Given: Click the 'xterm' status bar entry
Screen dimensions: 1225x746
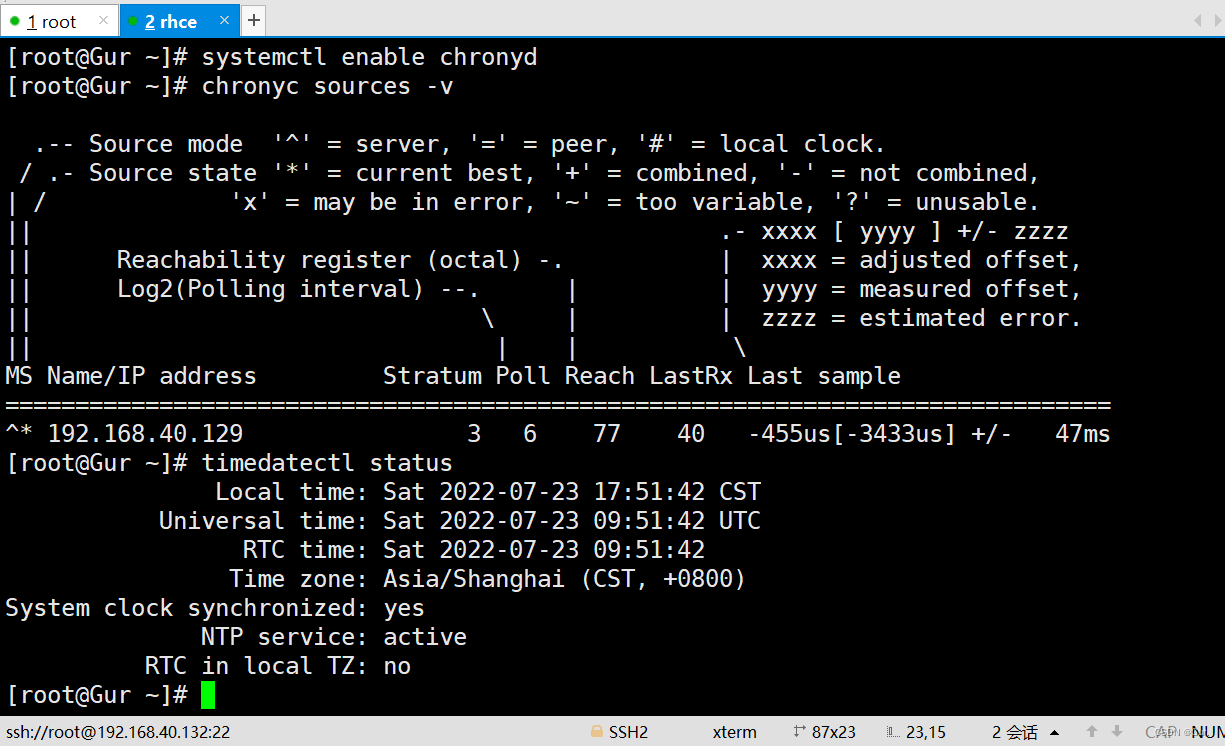Looking at the screenshot, I should (734, 732).
